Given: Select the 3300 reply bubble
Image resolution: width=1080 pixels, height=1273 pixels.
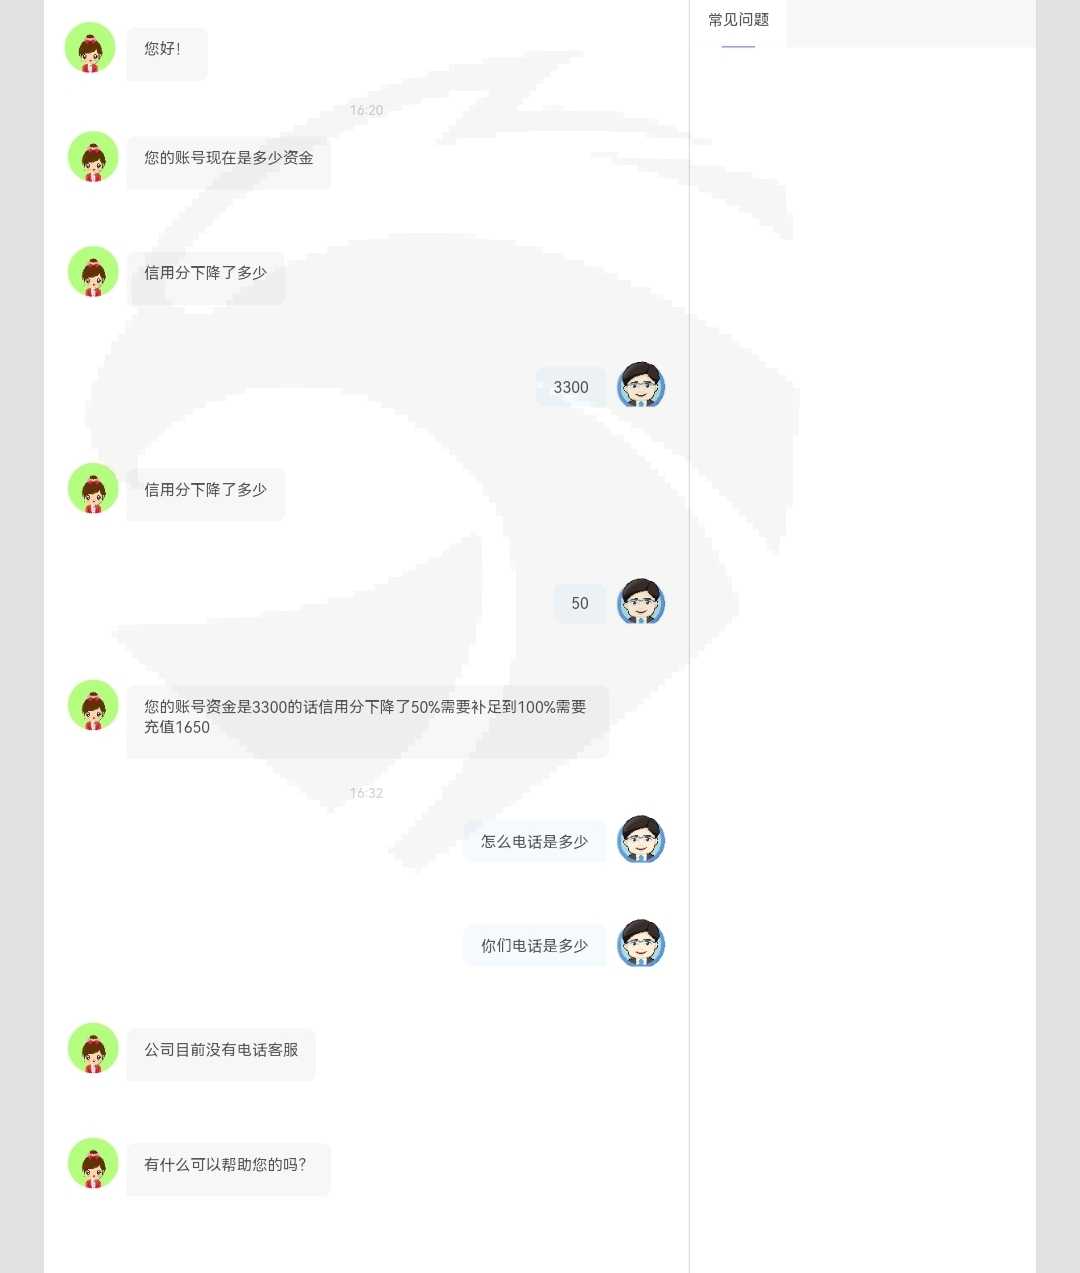Looking at the screenshot, I should [571, 387].
